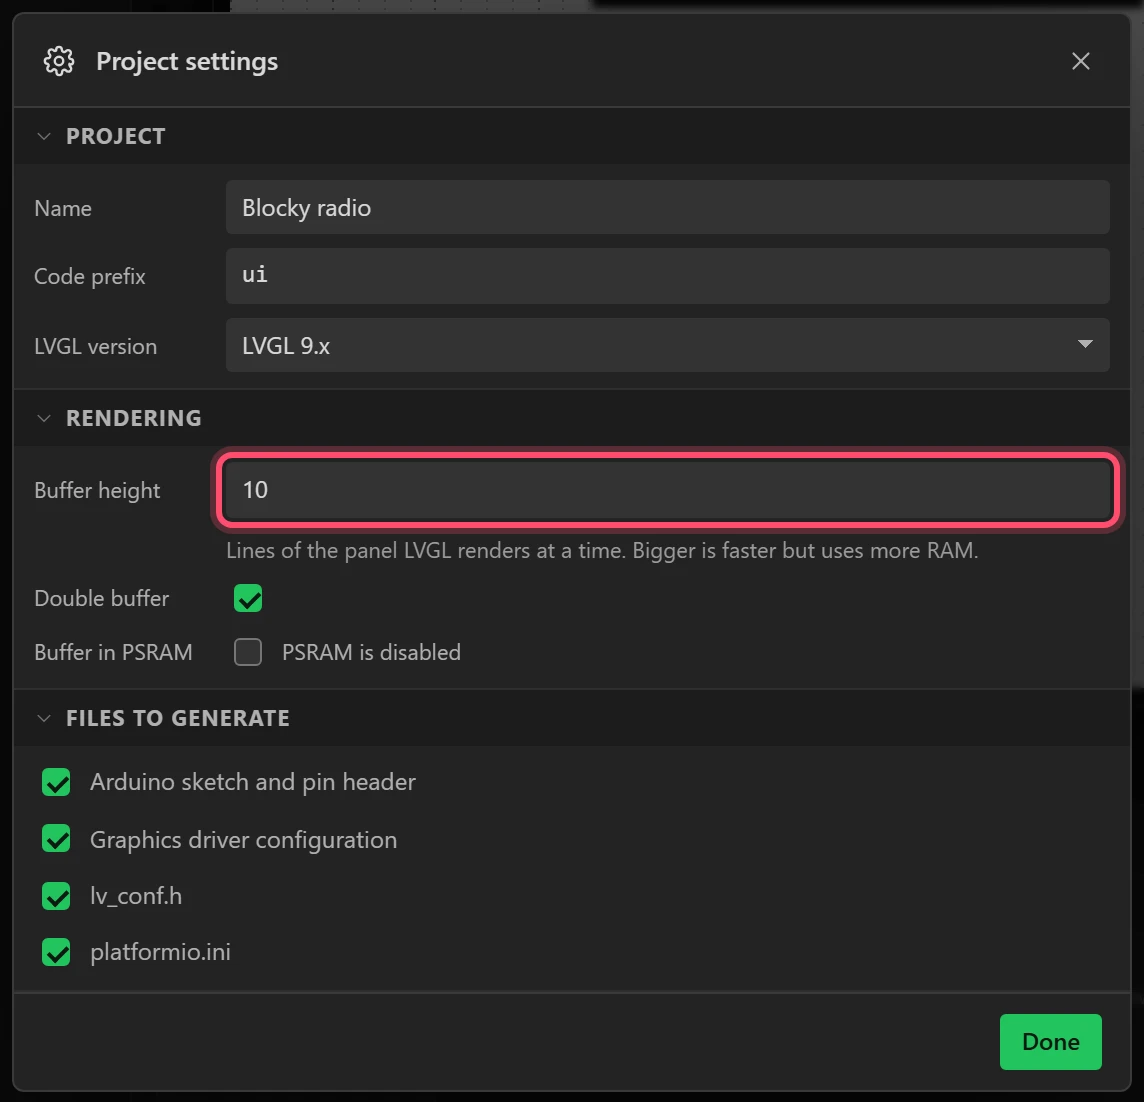Screen dimensions: 1144x1102
Task: Collapse the PROJECT section chevron
Action: 44,136
